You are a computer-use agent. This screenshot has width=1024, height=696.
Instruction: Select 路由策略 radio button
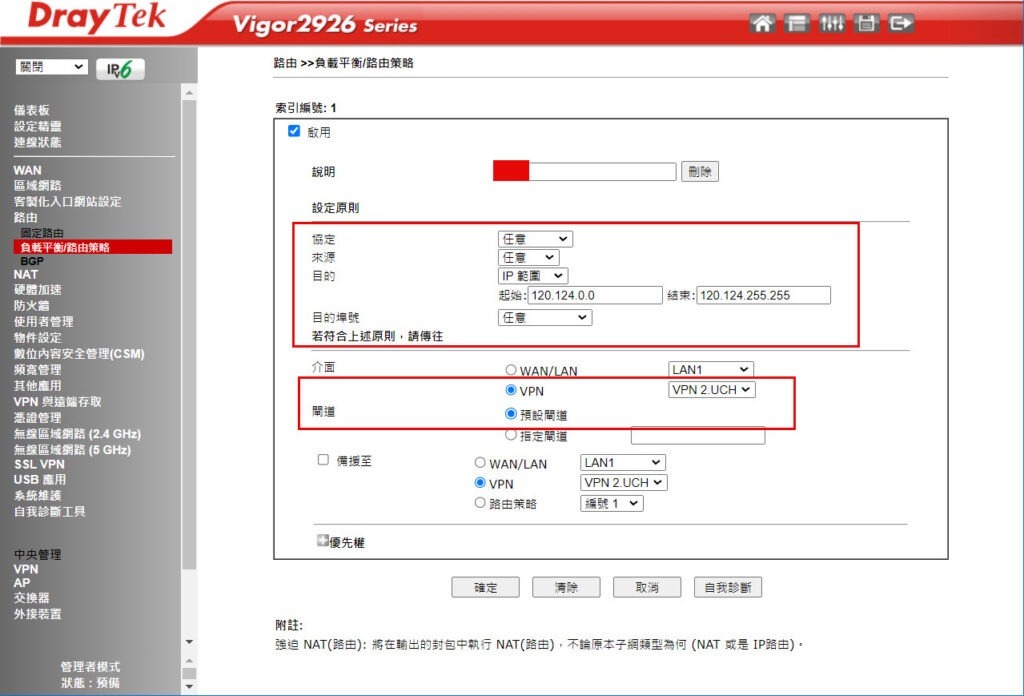[x=480, y=503]
